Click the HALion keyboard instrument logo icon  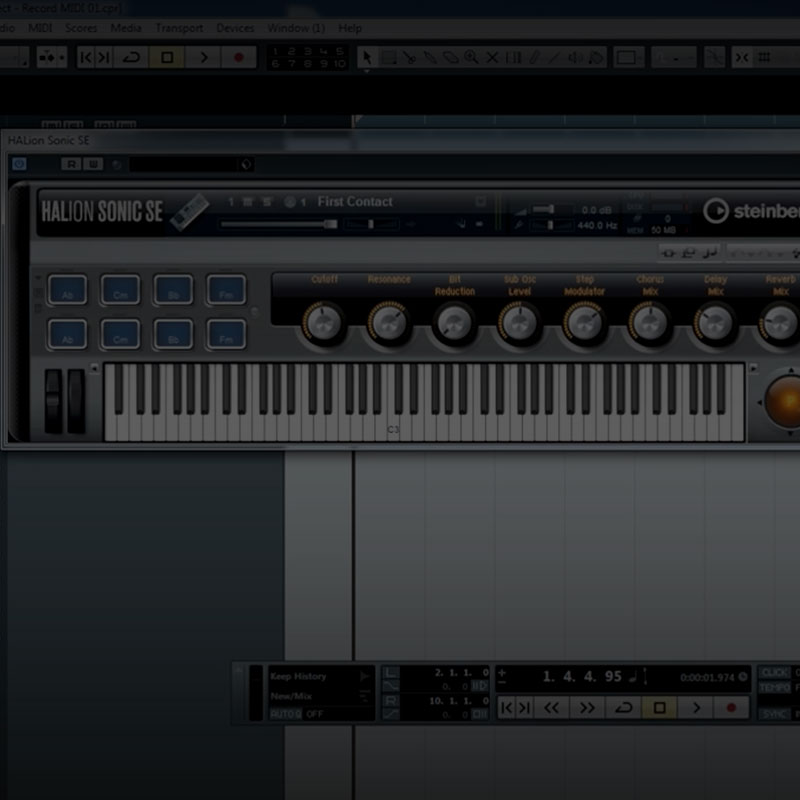[189, 211]
